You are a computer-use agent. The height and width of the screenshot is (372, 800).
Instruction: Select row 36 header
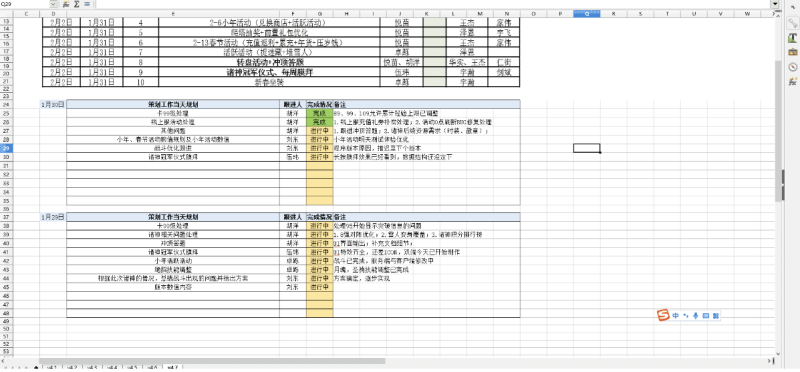pyautogui.click(x=6, y=209)
